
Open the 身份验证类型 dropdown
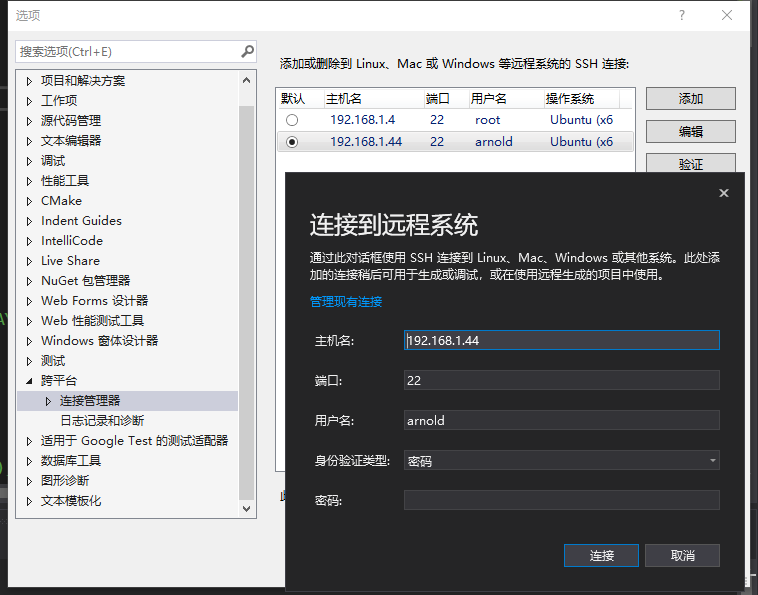(x=713, y=461)
